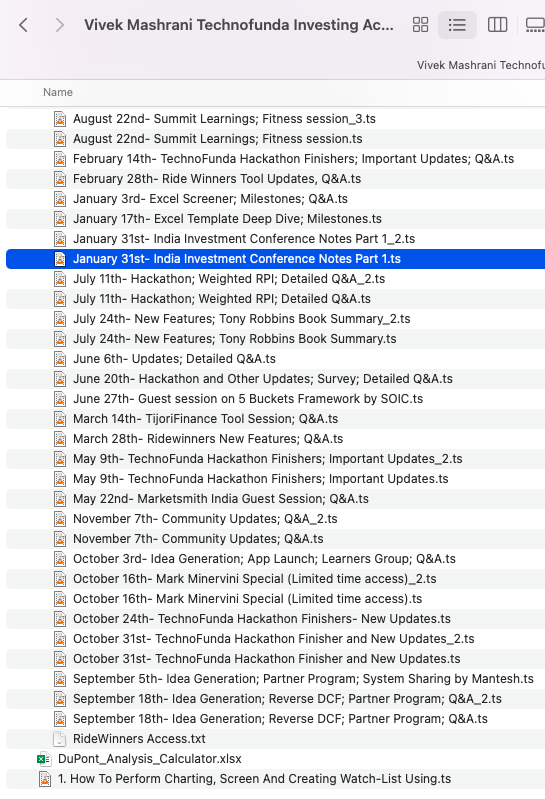Viewport: 545px width, 799px height.
Task: Select February 28th- Ride Winners Tool Updates, Q&A.ts
Action: click(x=217, y=179)
